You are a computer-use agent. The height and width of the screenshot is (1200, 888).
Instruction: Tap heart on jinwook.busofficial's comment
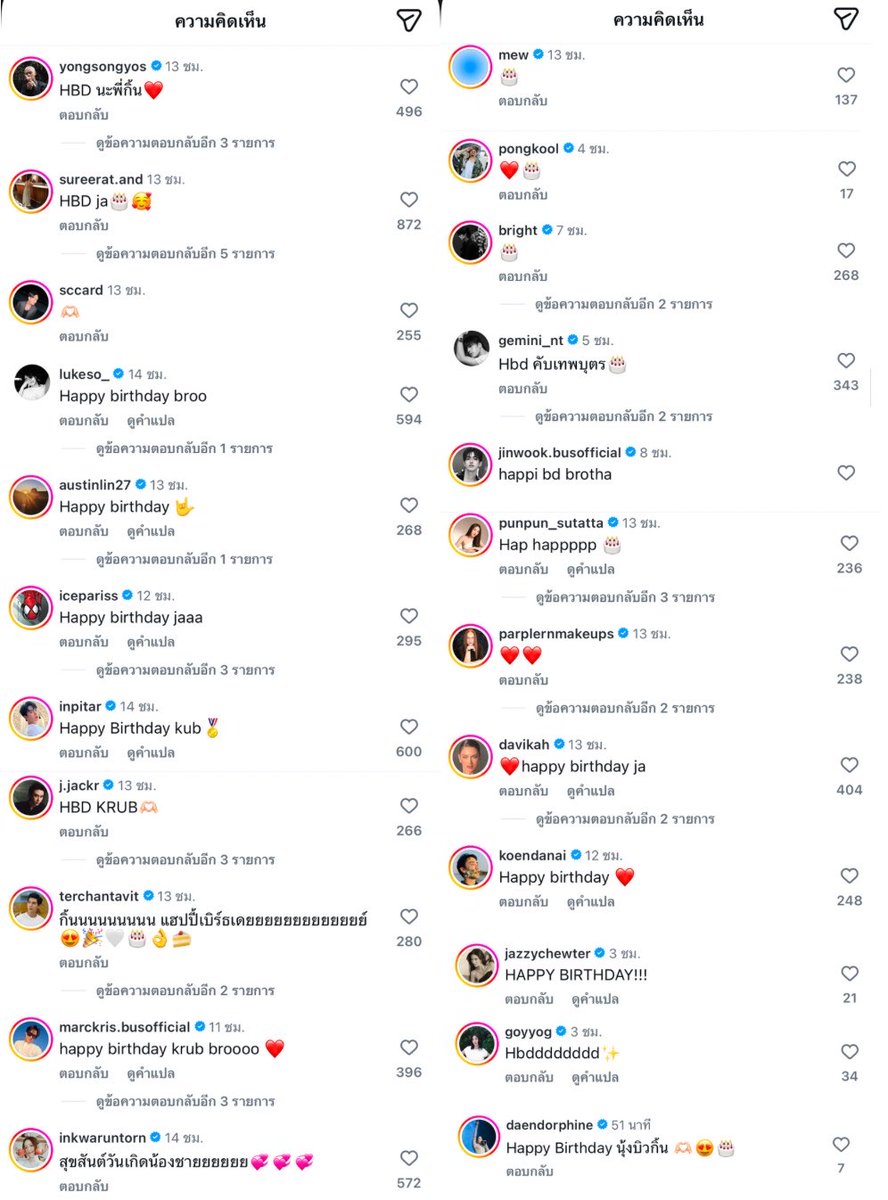(846, 472)
